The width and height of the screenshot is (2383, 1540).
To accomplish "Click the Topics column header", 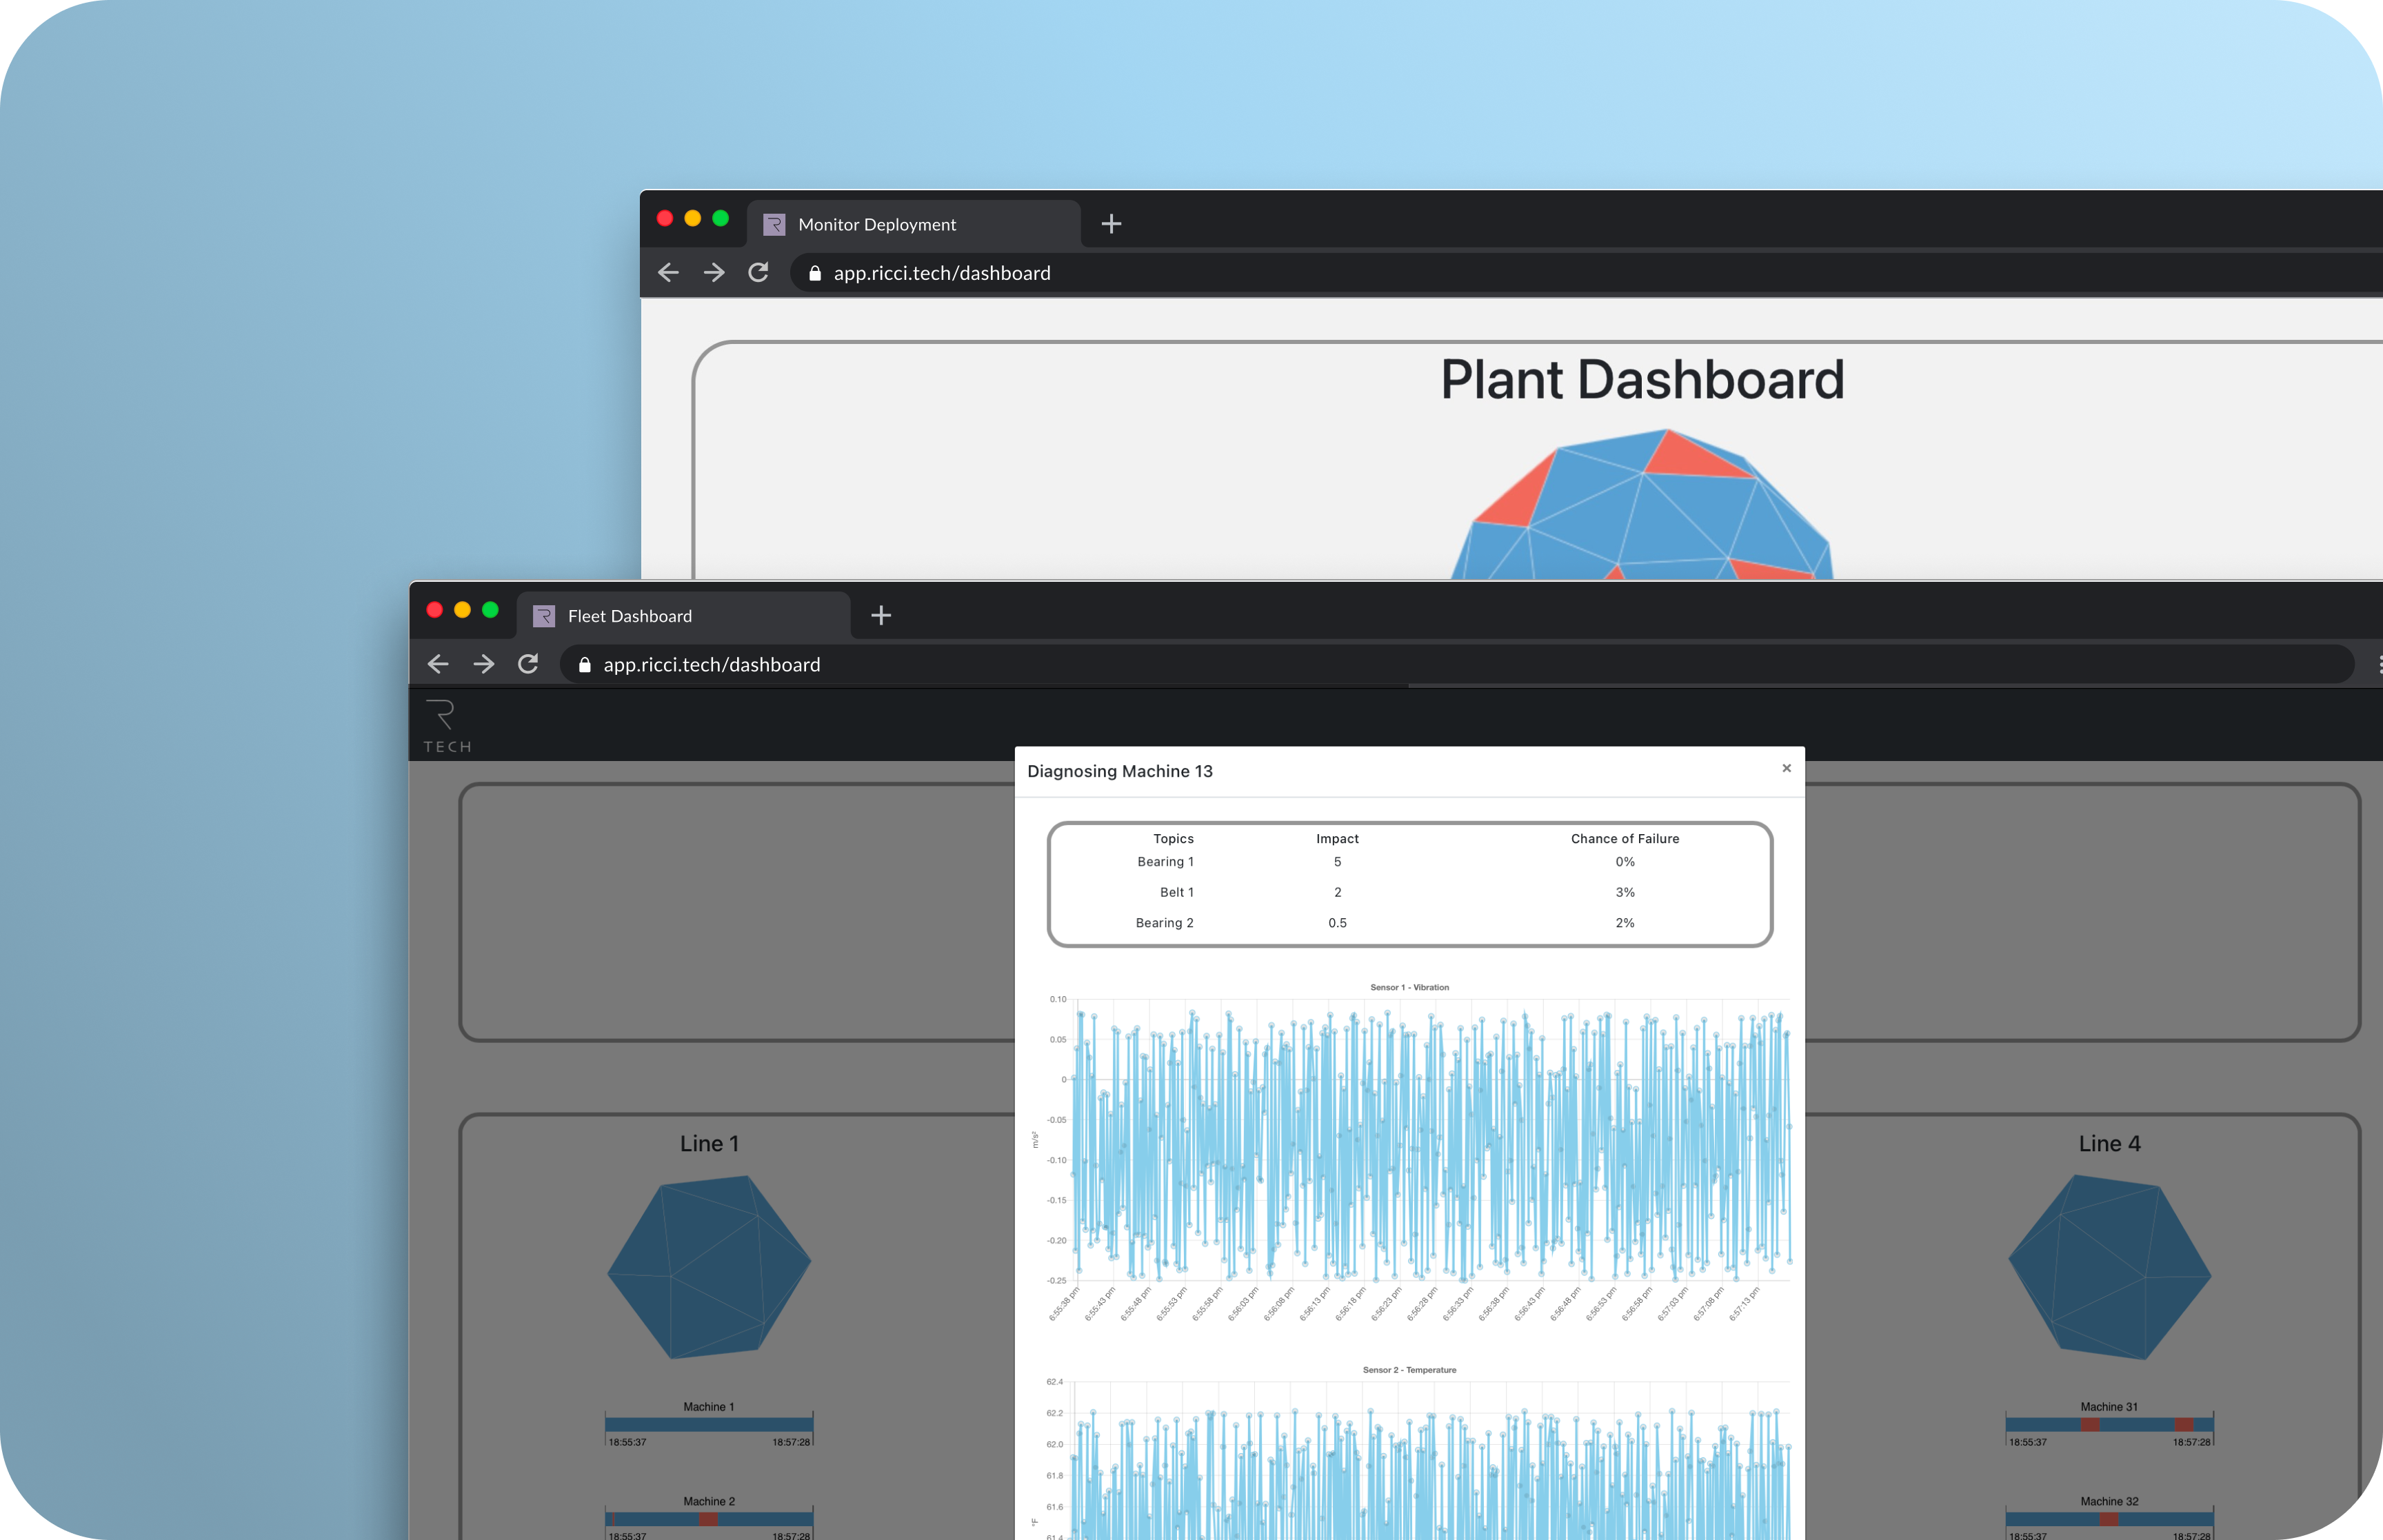I will point(1173,839).
